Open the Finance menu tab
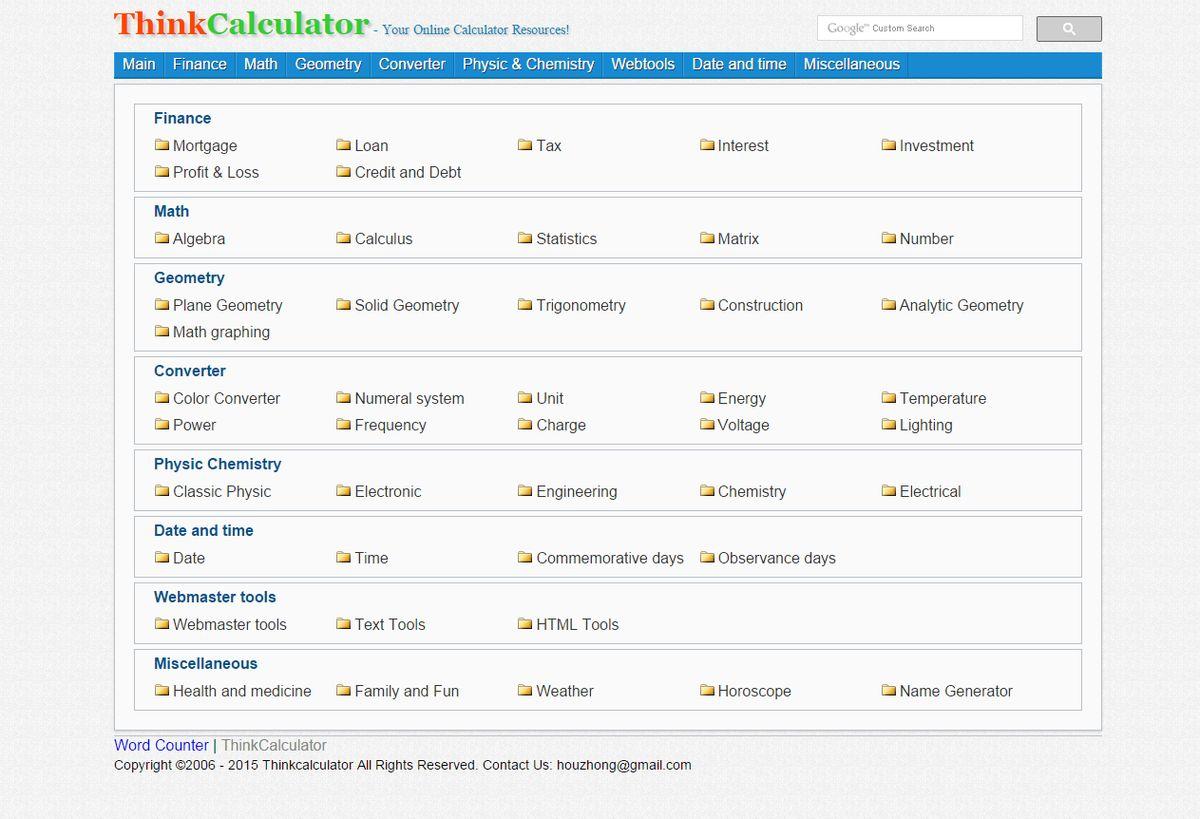The height and width of the screenshot is (819, 1200). click(200, 64)
